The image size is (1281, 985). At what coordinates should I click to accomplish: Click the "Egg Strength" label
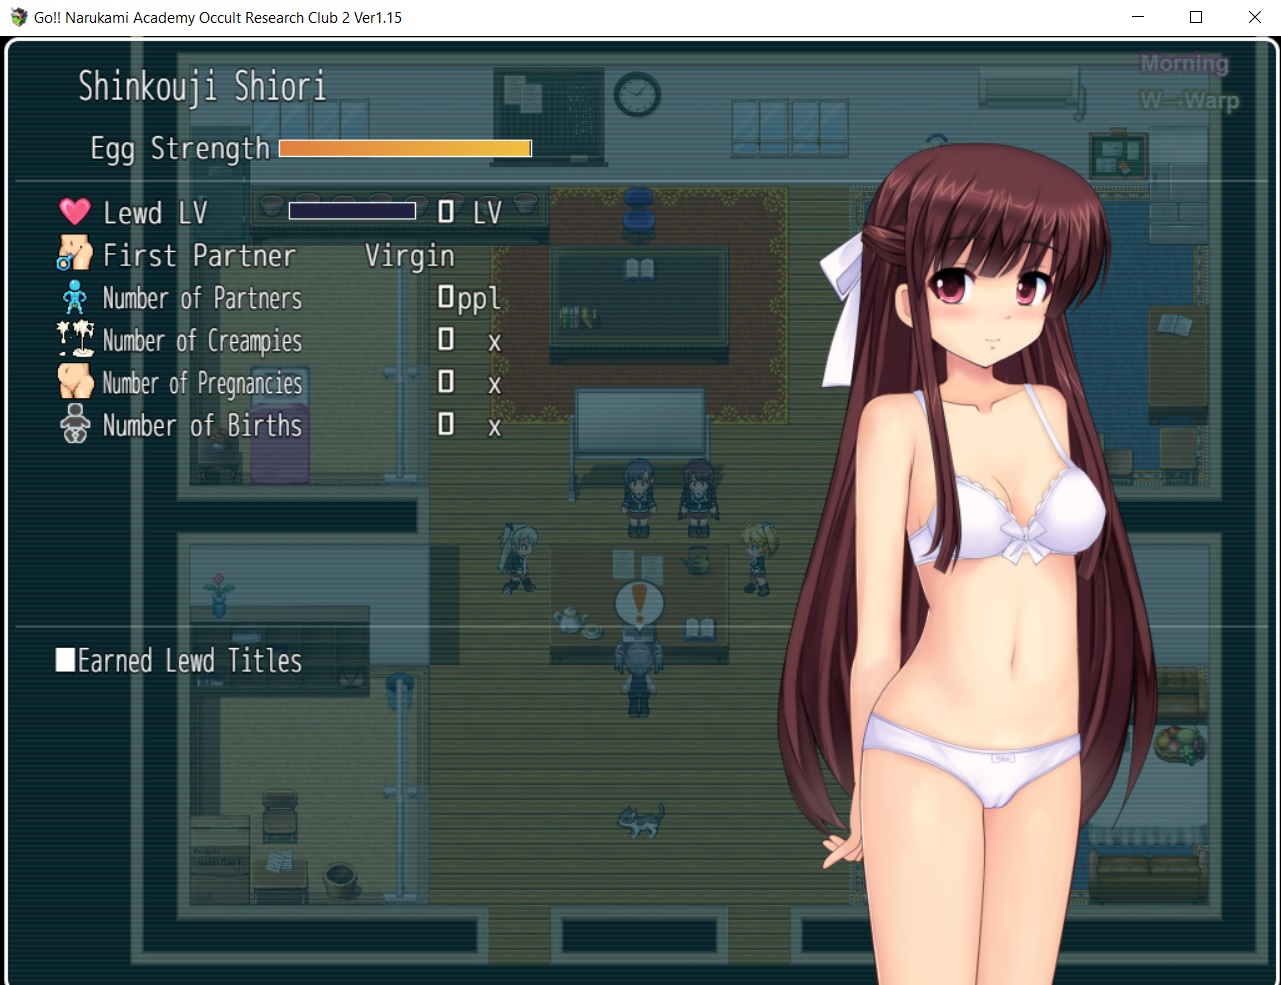point(180,148)
